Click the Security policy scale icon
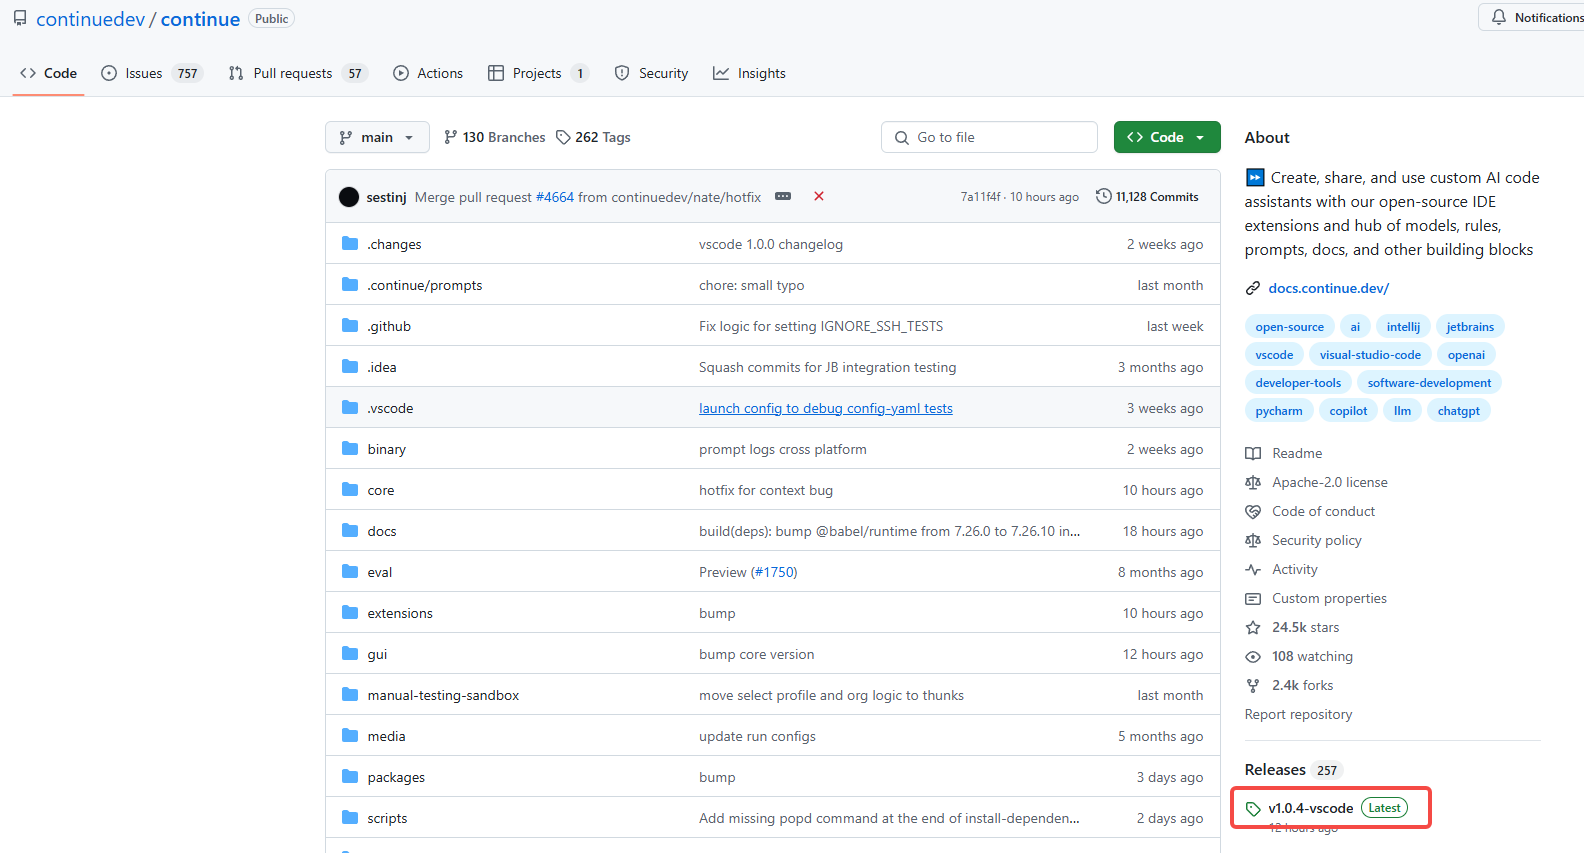This screenshot has width=1584, height=853. pyautogui.click(x=1253, y=540)
